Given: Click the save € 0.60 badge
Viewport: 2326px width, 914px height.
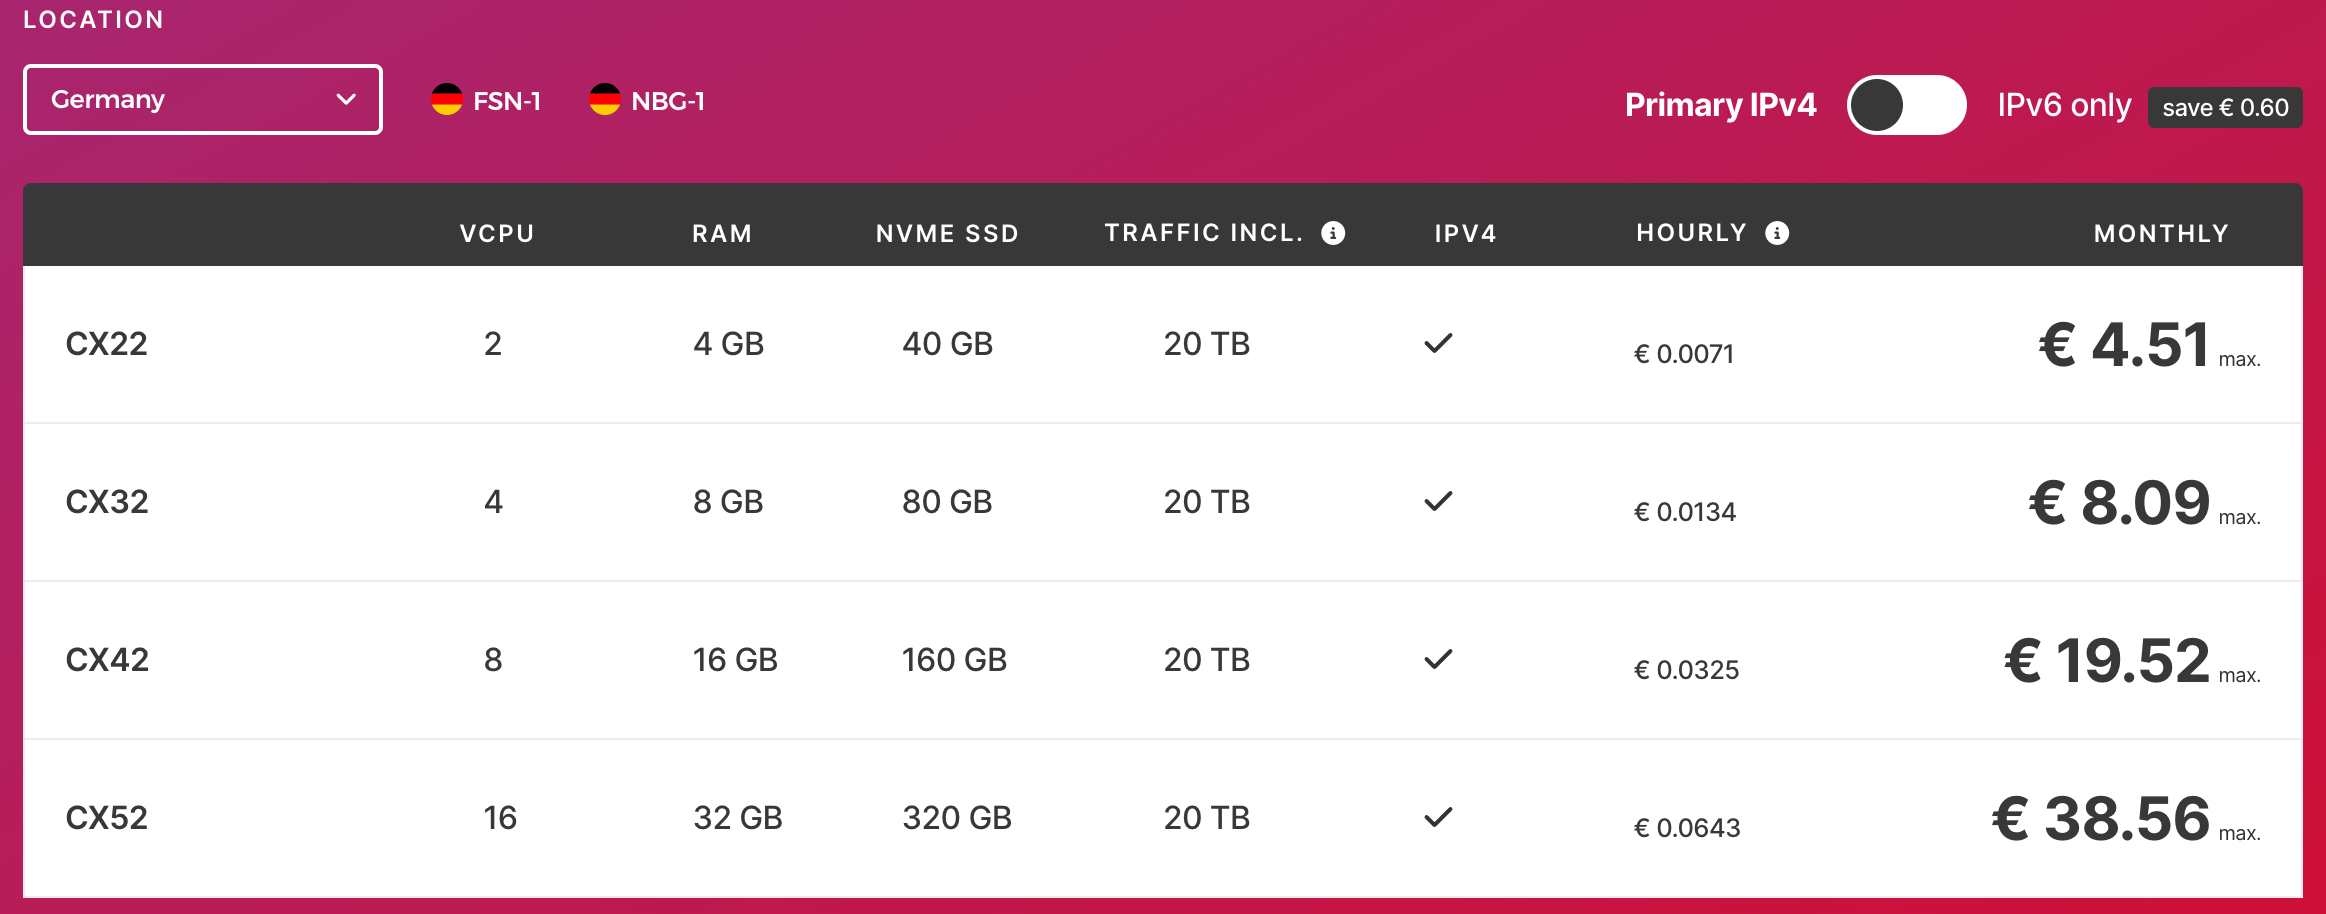Looking at the screenshot, I should coord(2225,108).
